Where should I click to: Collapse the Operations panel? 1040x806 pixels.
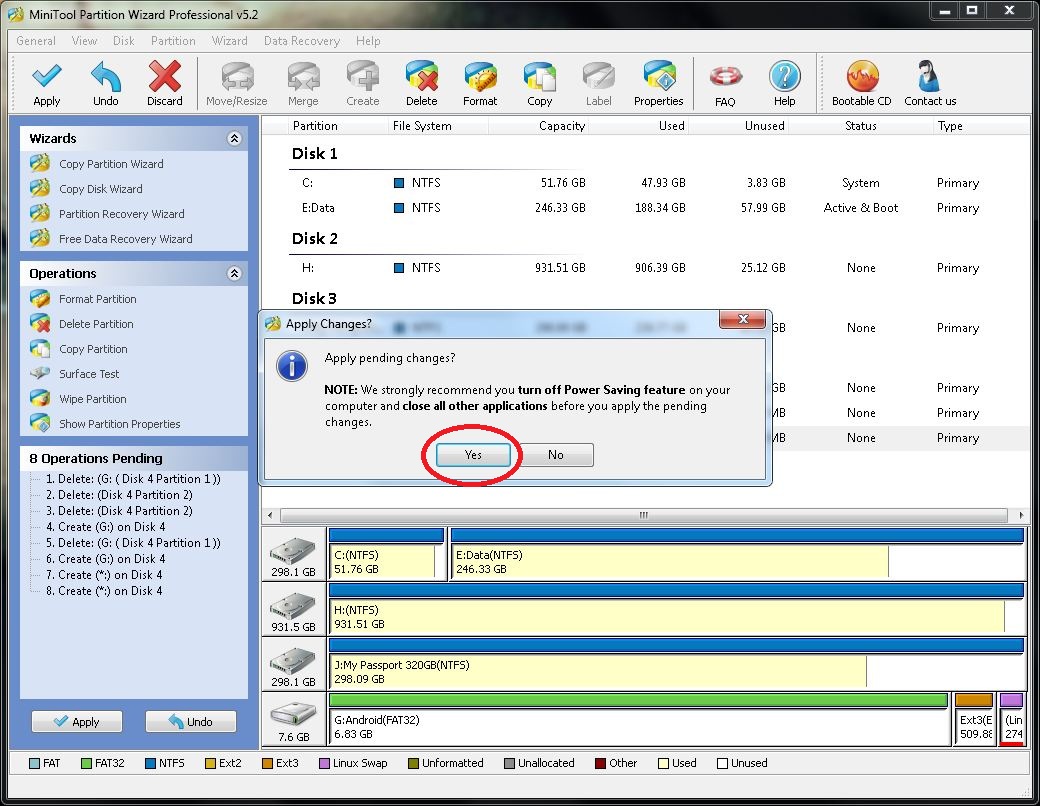tap(234, 273)
